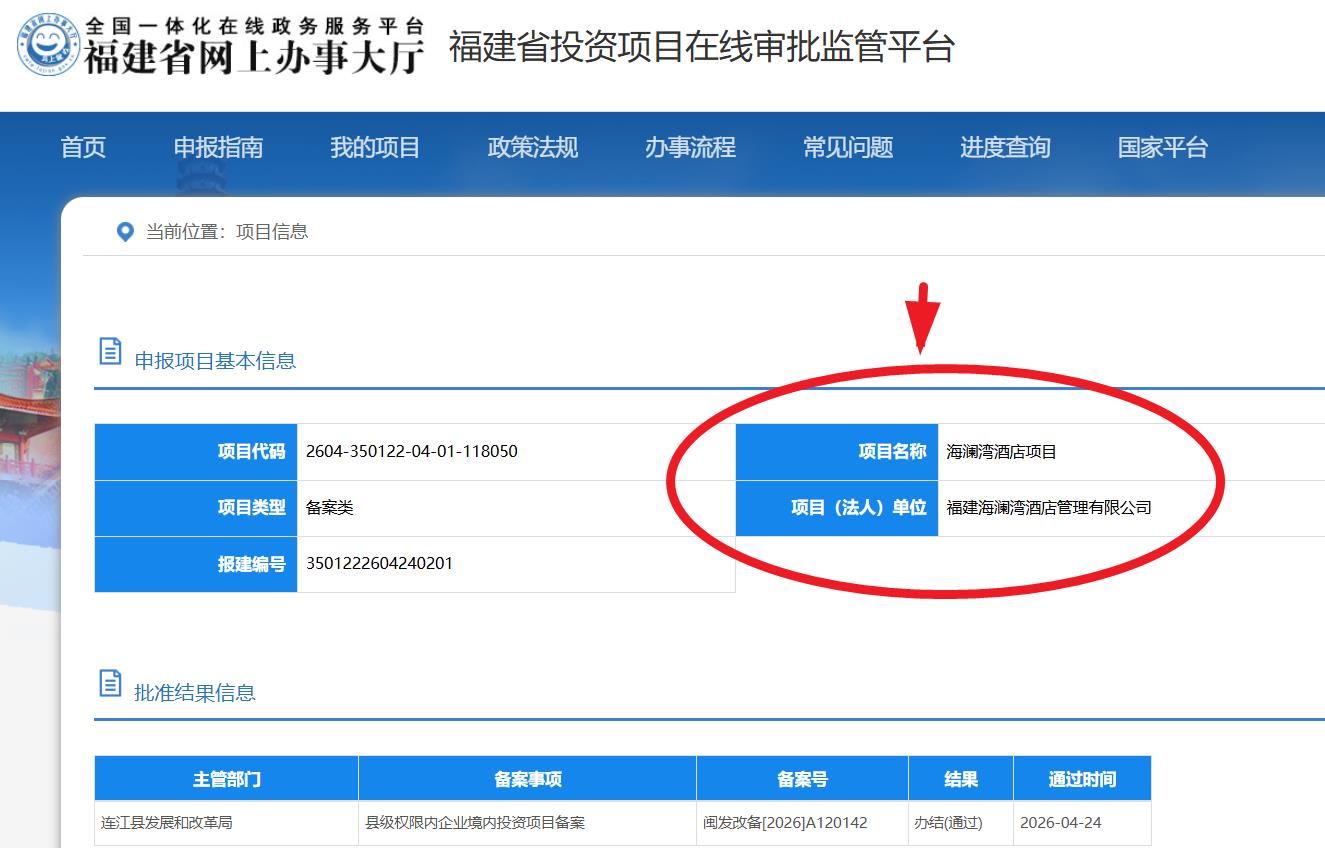Click record number 闽发改备[2026]A120142

click(x=785, y=823)
